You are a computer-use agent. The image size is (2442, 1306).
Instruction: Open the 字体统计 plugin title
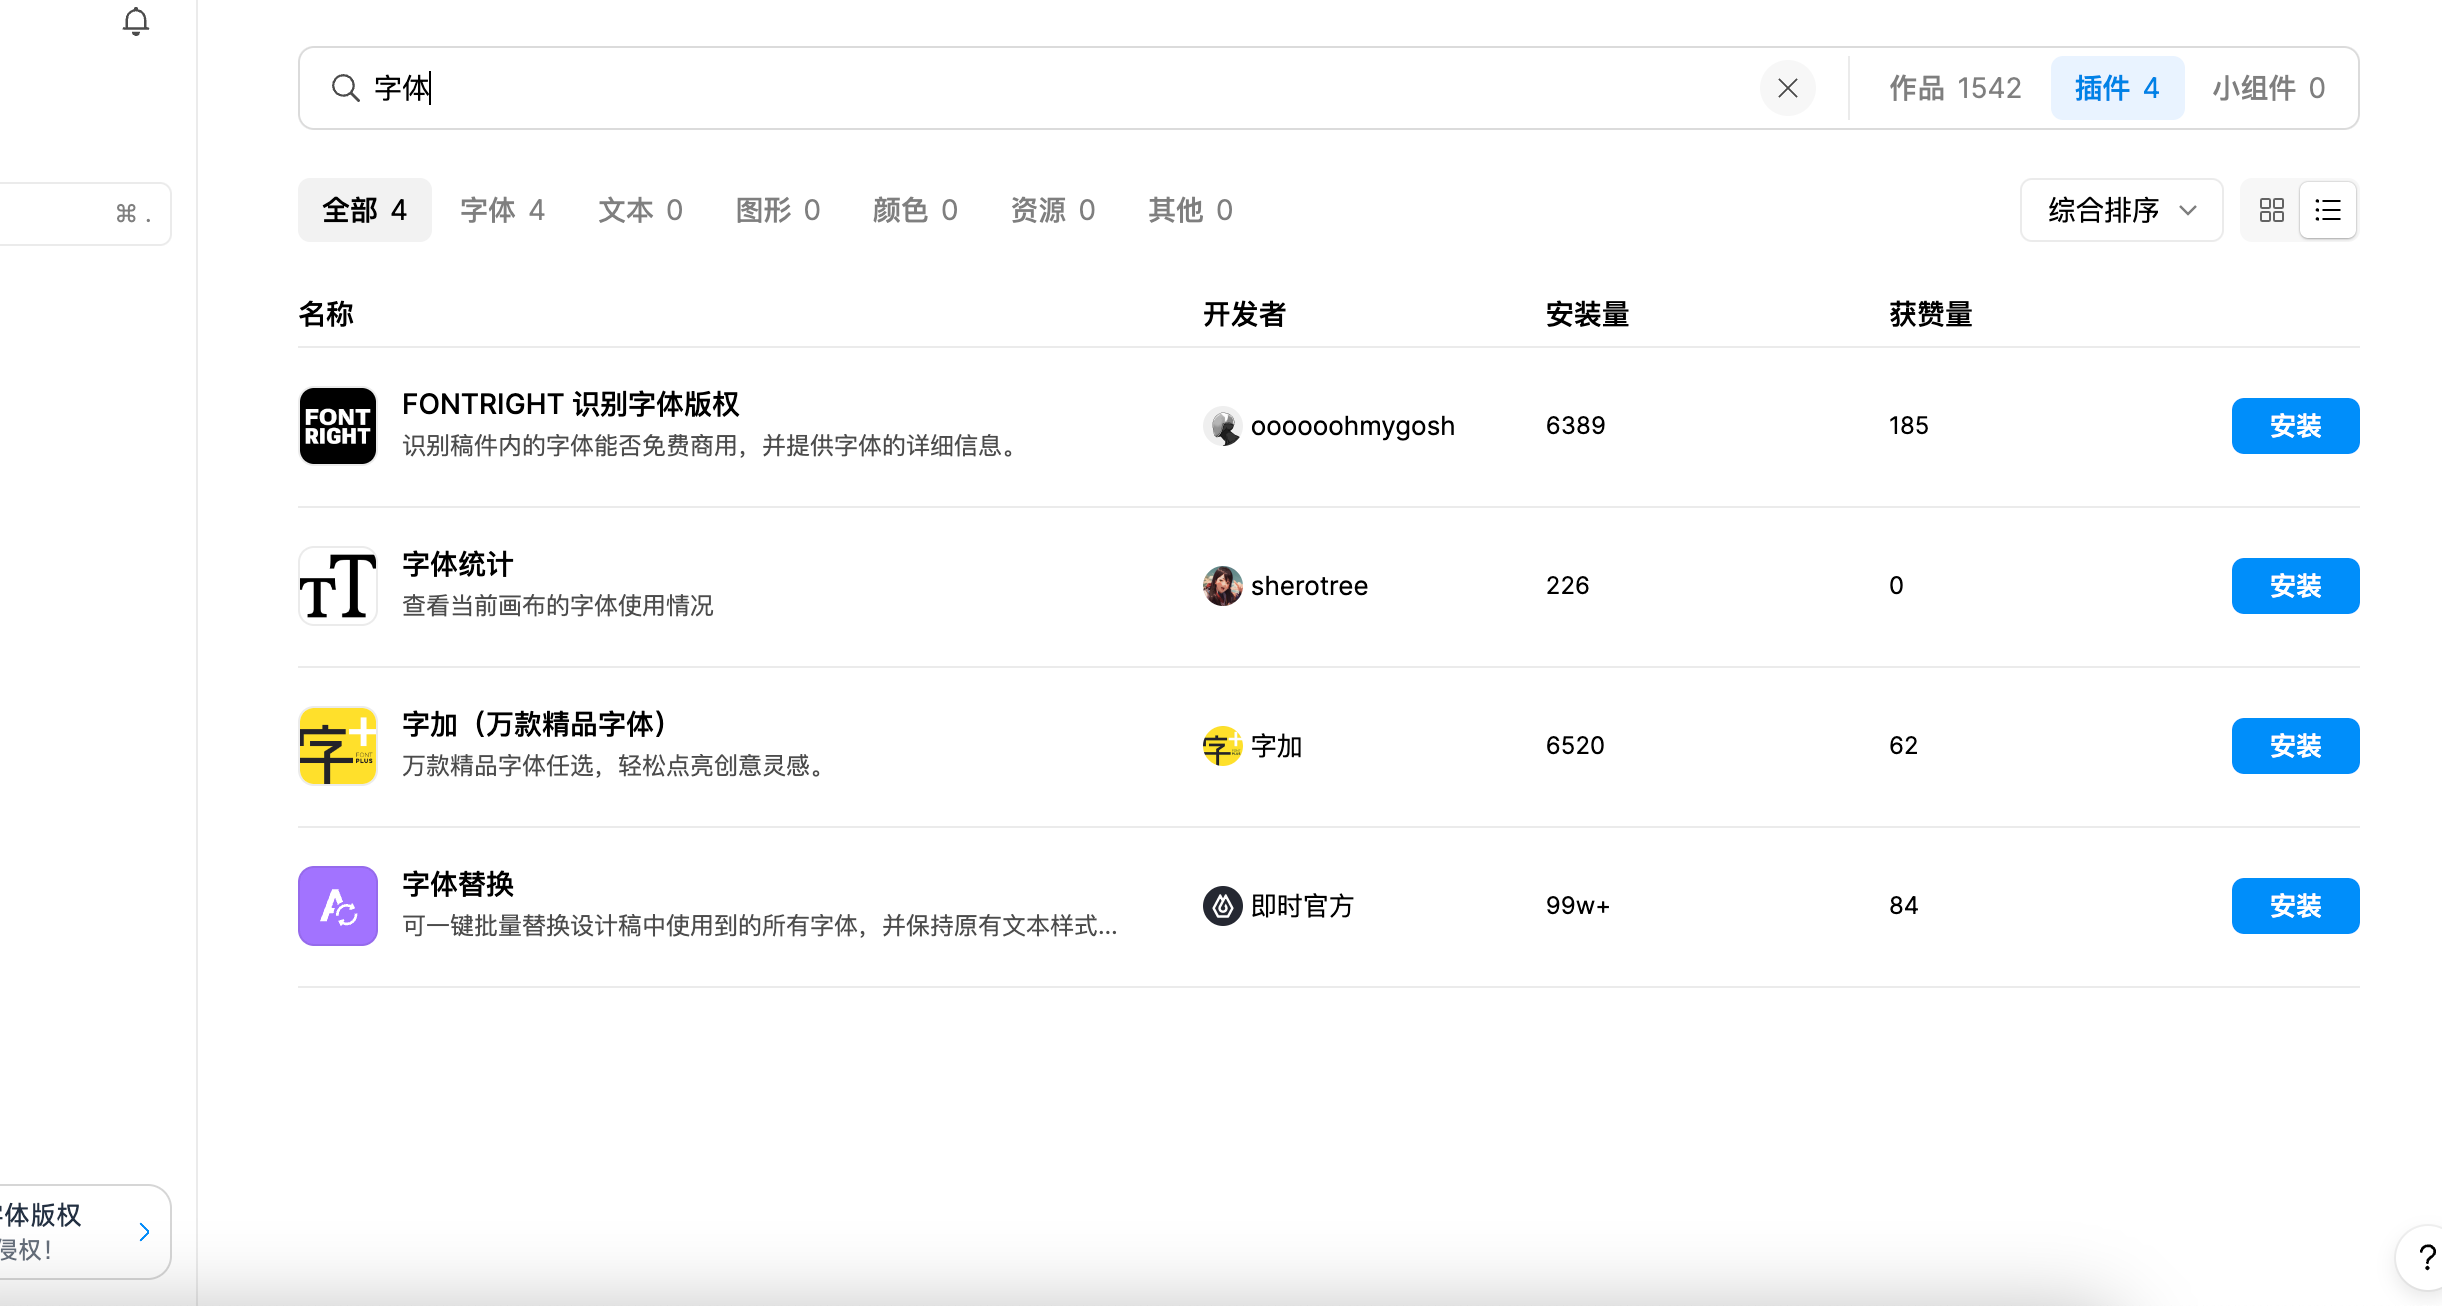point(458,564)
